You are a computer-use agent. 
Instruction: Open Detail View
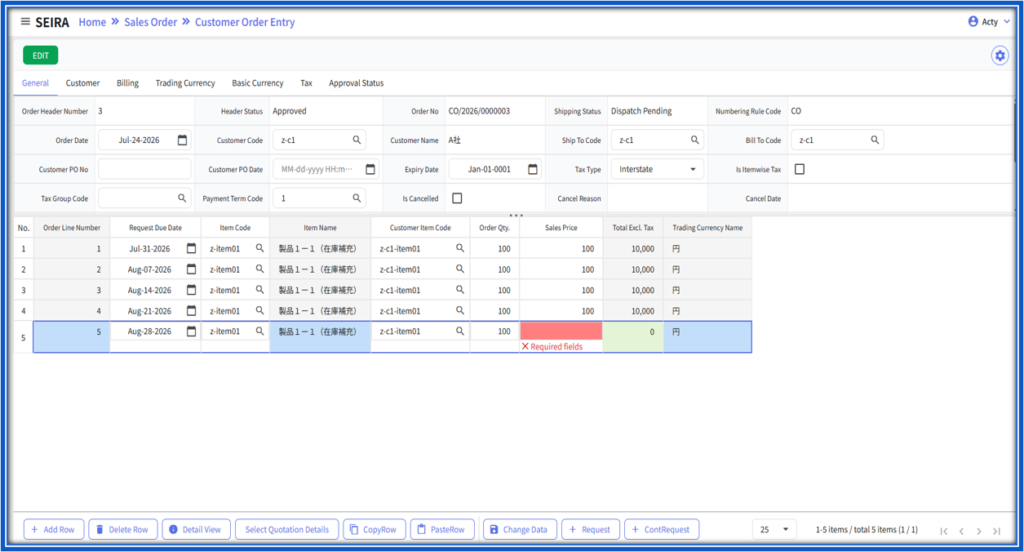point(196,529)
